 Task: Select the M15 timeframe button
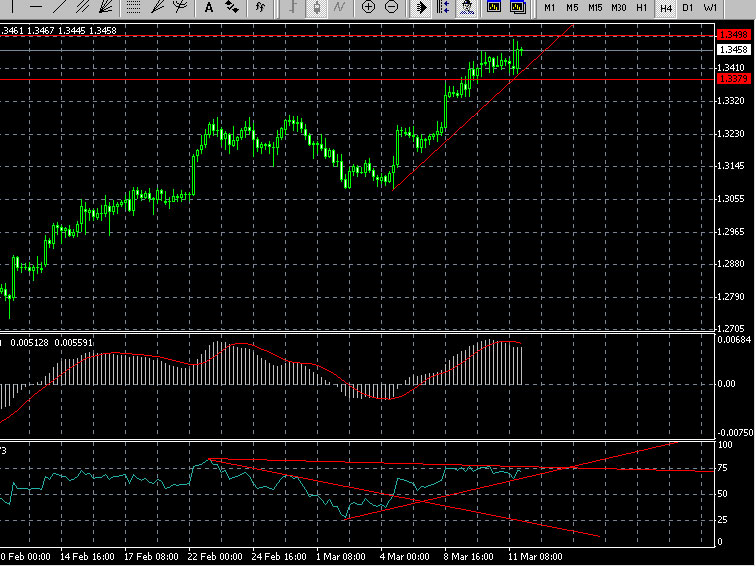point(595,7)
